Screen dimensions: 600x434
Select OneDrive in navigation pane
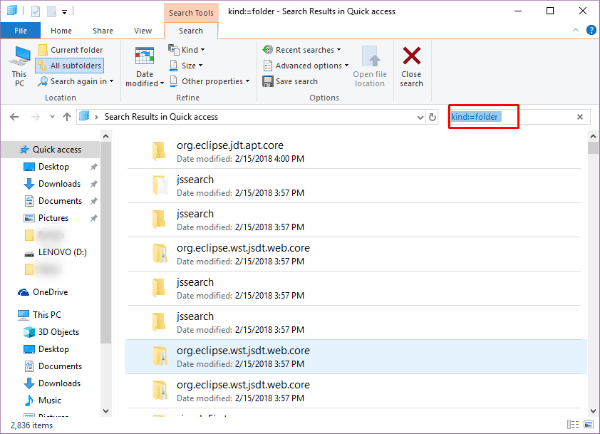[x=50, y=292]
